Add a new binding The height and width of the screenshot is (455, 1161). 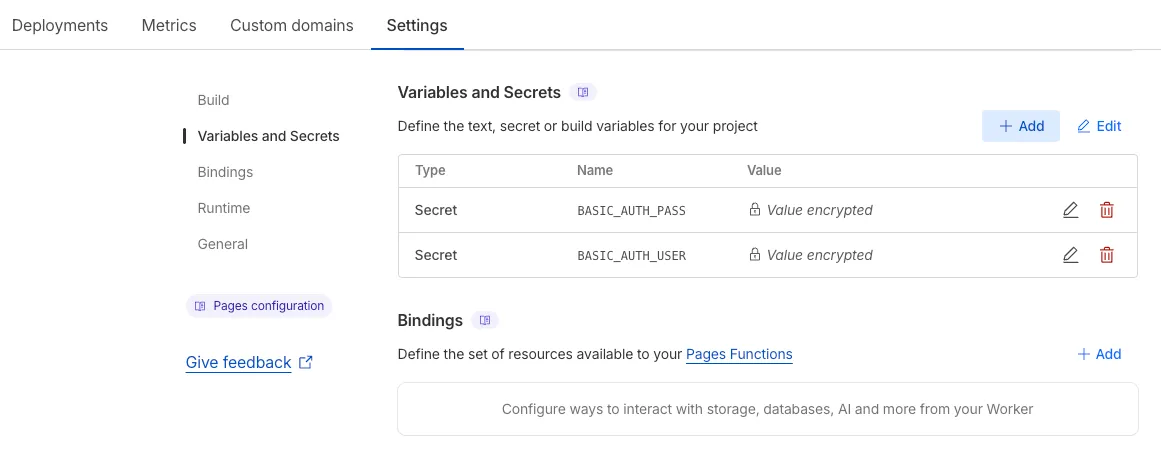1099,354
